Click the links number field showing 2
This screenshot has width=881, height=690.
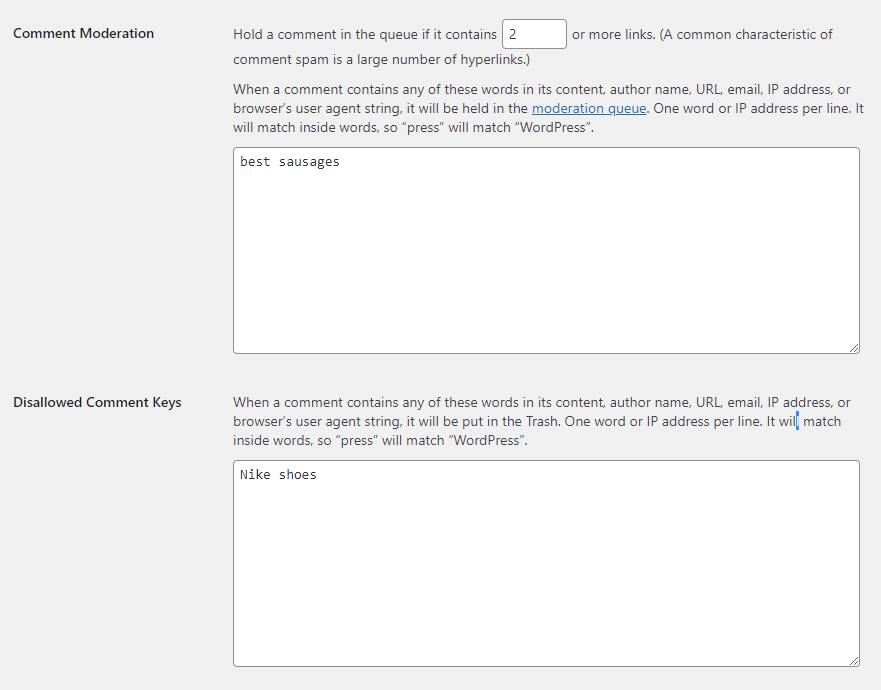click(x=534, y=34)
